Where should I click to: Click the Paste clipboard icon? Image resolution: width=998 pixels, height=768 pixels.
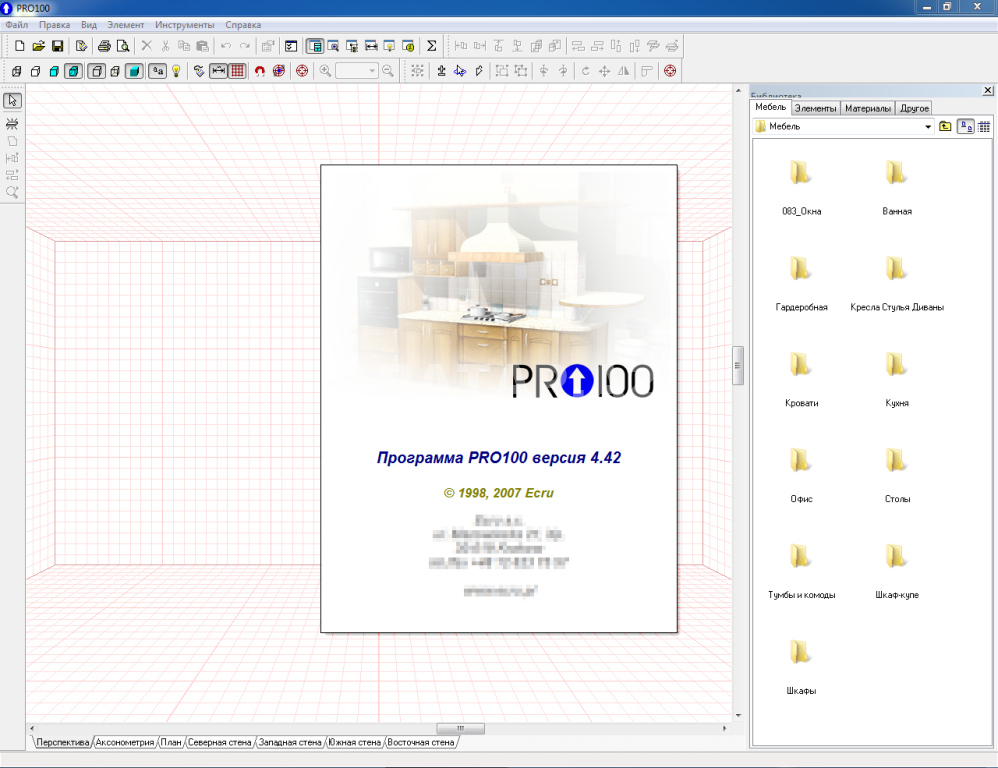pyautogui.click(x=202, y=46)
